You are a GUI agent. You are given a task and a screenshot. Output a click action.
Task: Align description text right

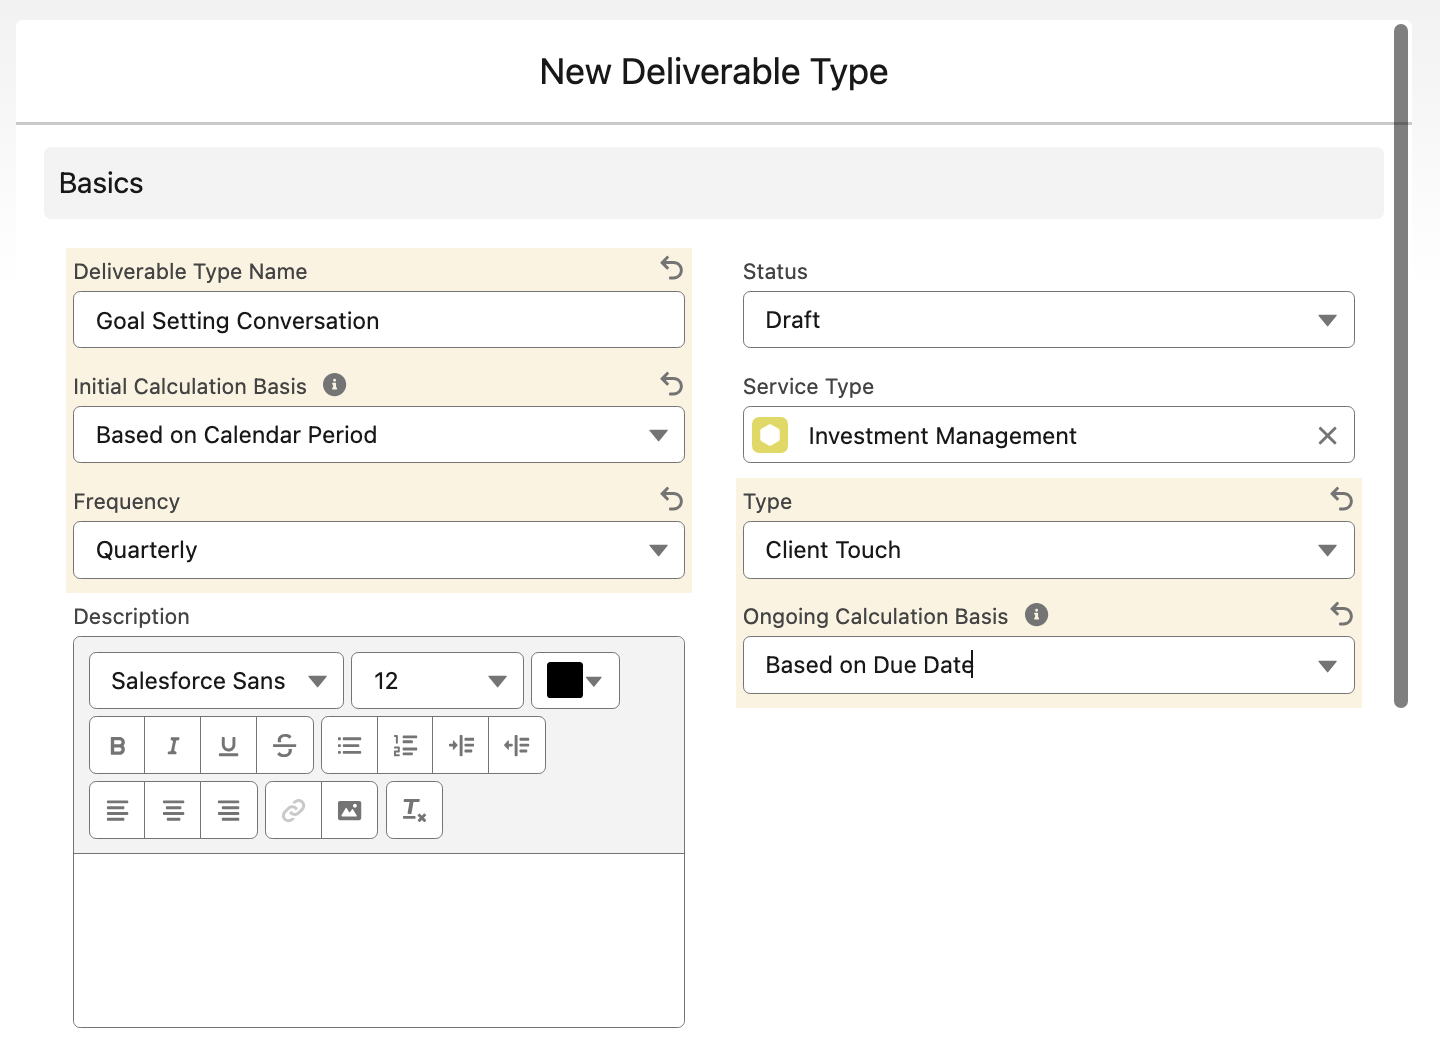[229, 810]
